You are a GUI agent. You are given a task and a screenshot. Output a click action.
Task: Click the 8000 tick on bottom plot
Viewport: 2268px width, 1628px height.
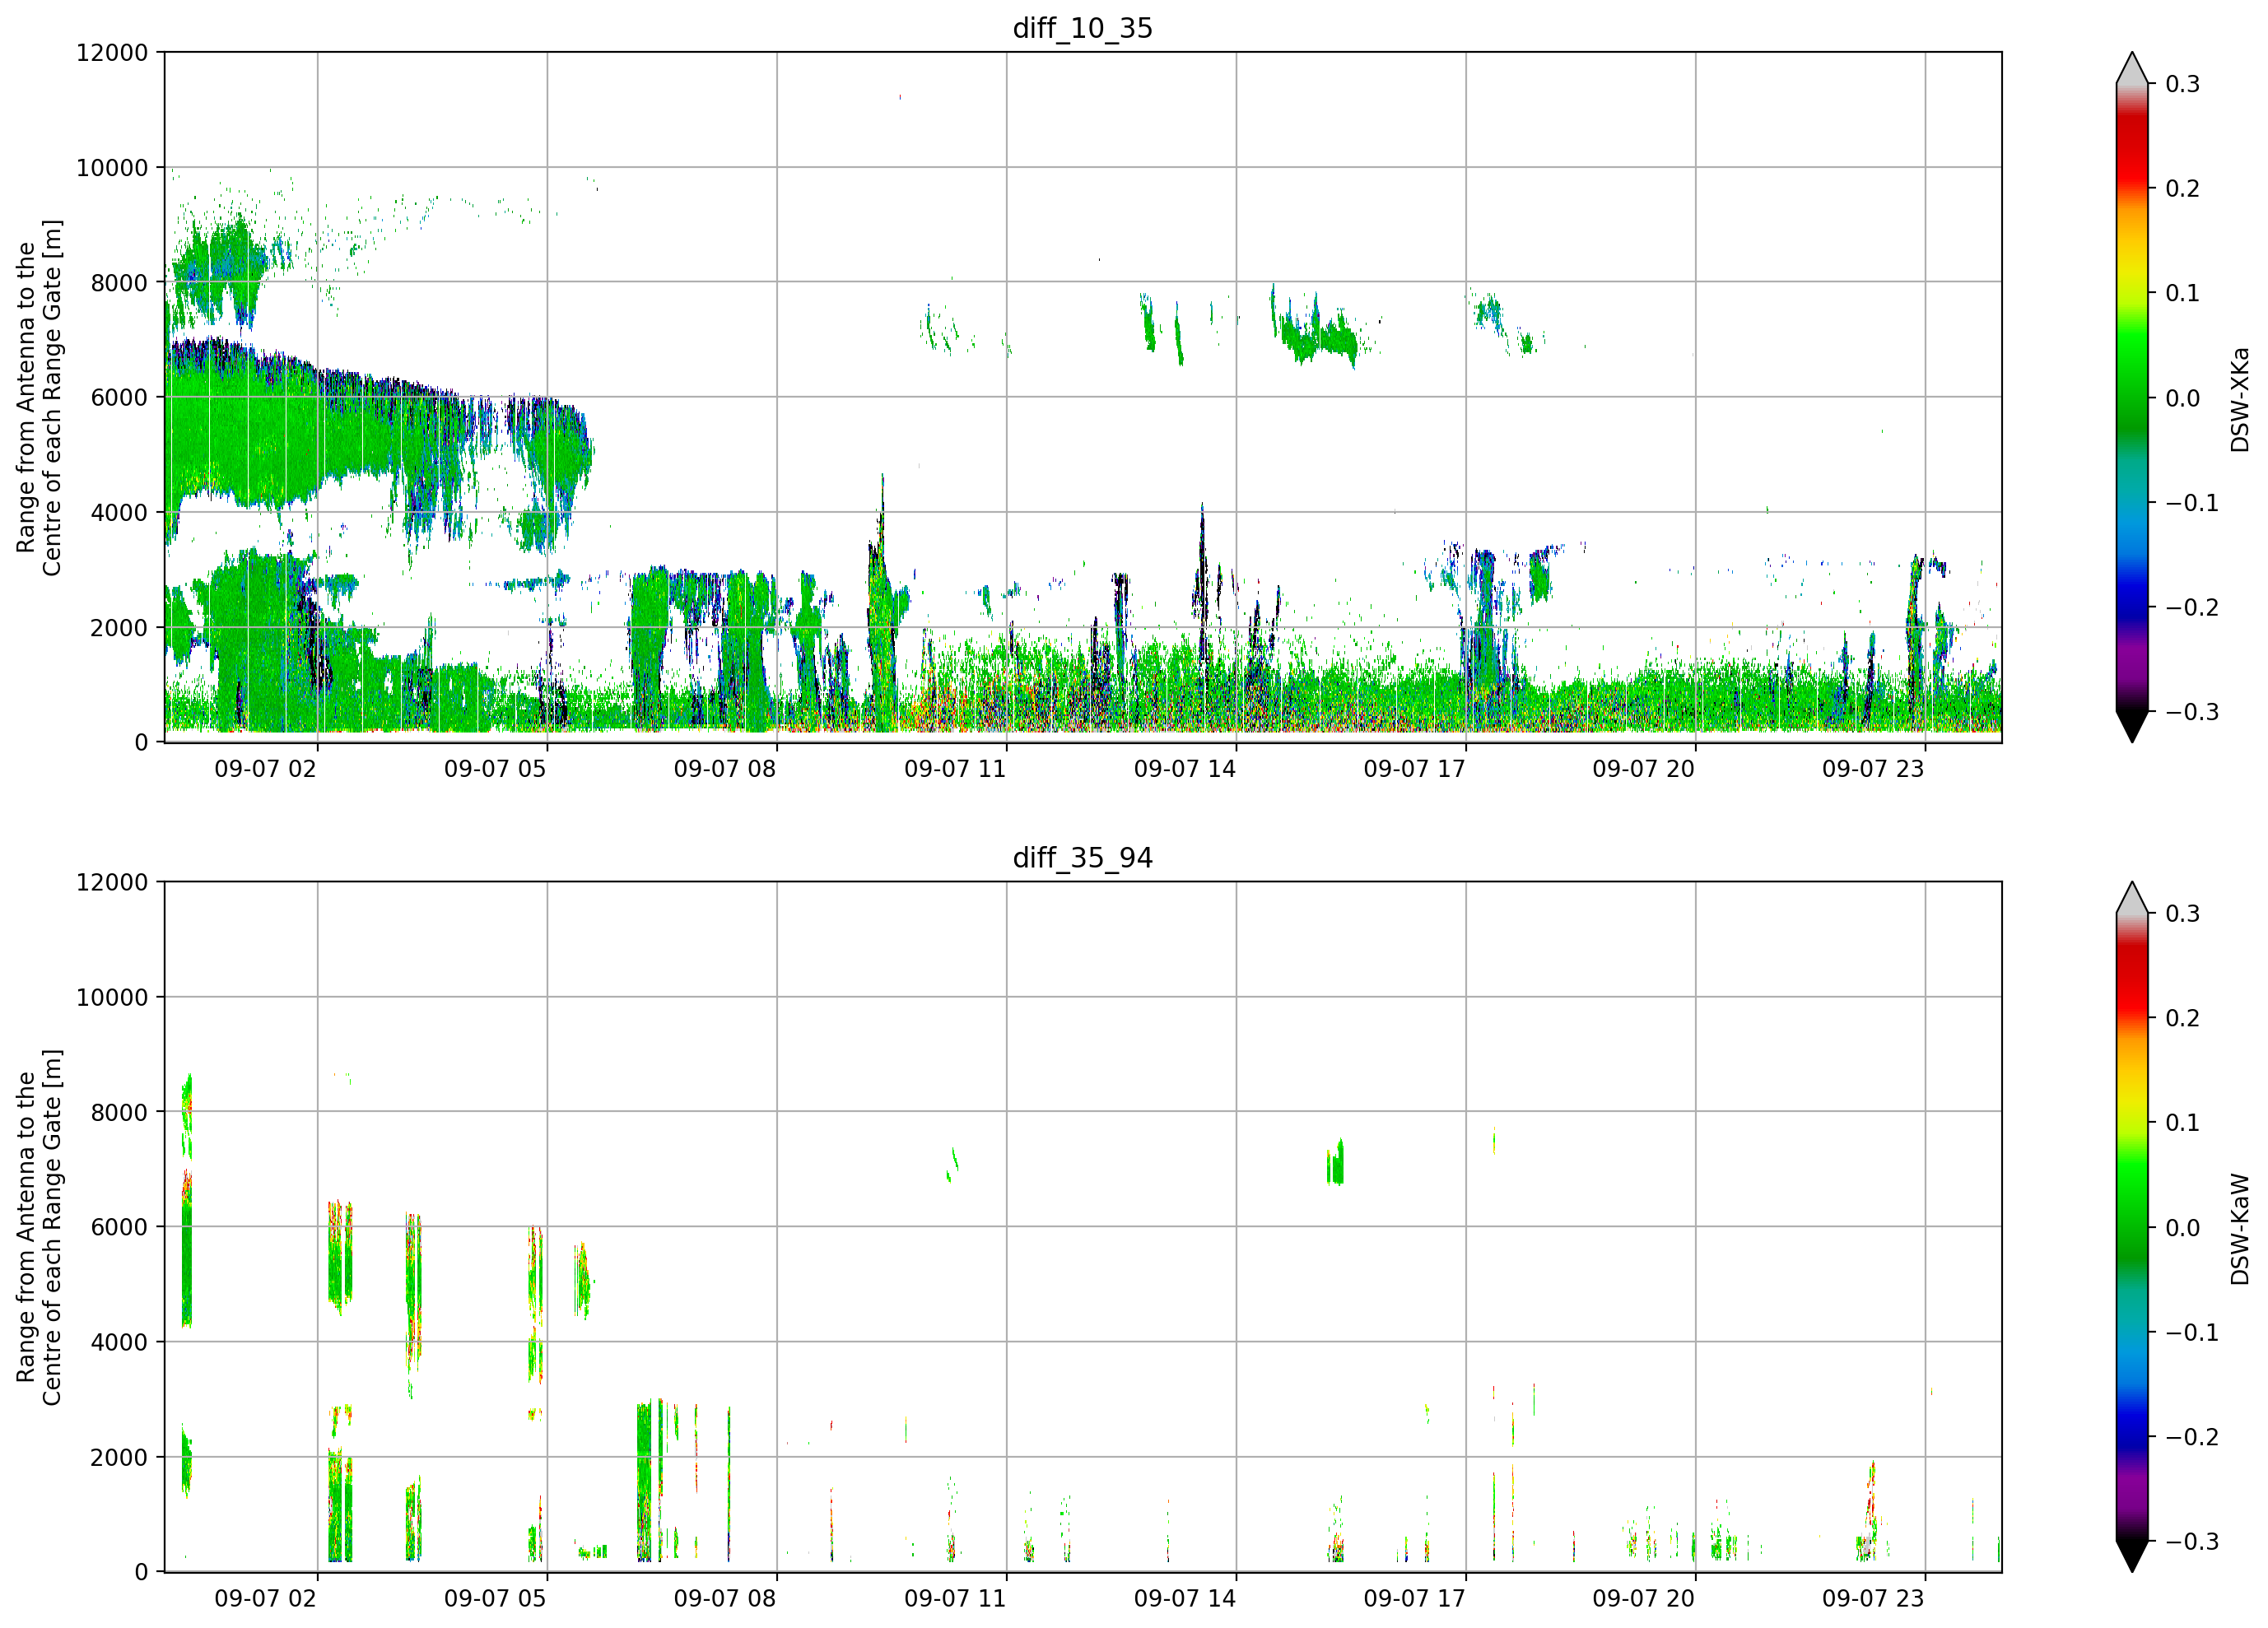coord(119,1112)
